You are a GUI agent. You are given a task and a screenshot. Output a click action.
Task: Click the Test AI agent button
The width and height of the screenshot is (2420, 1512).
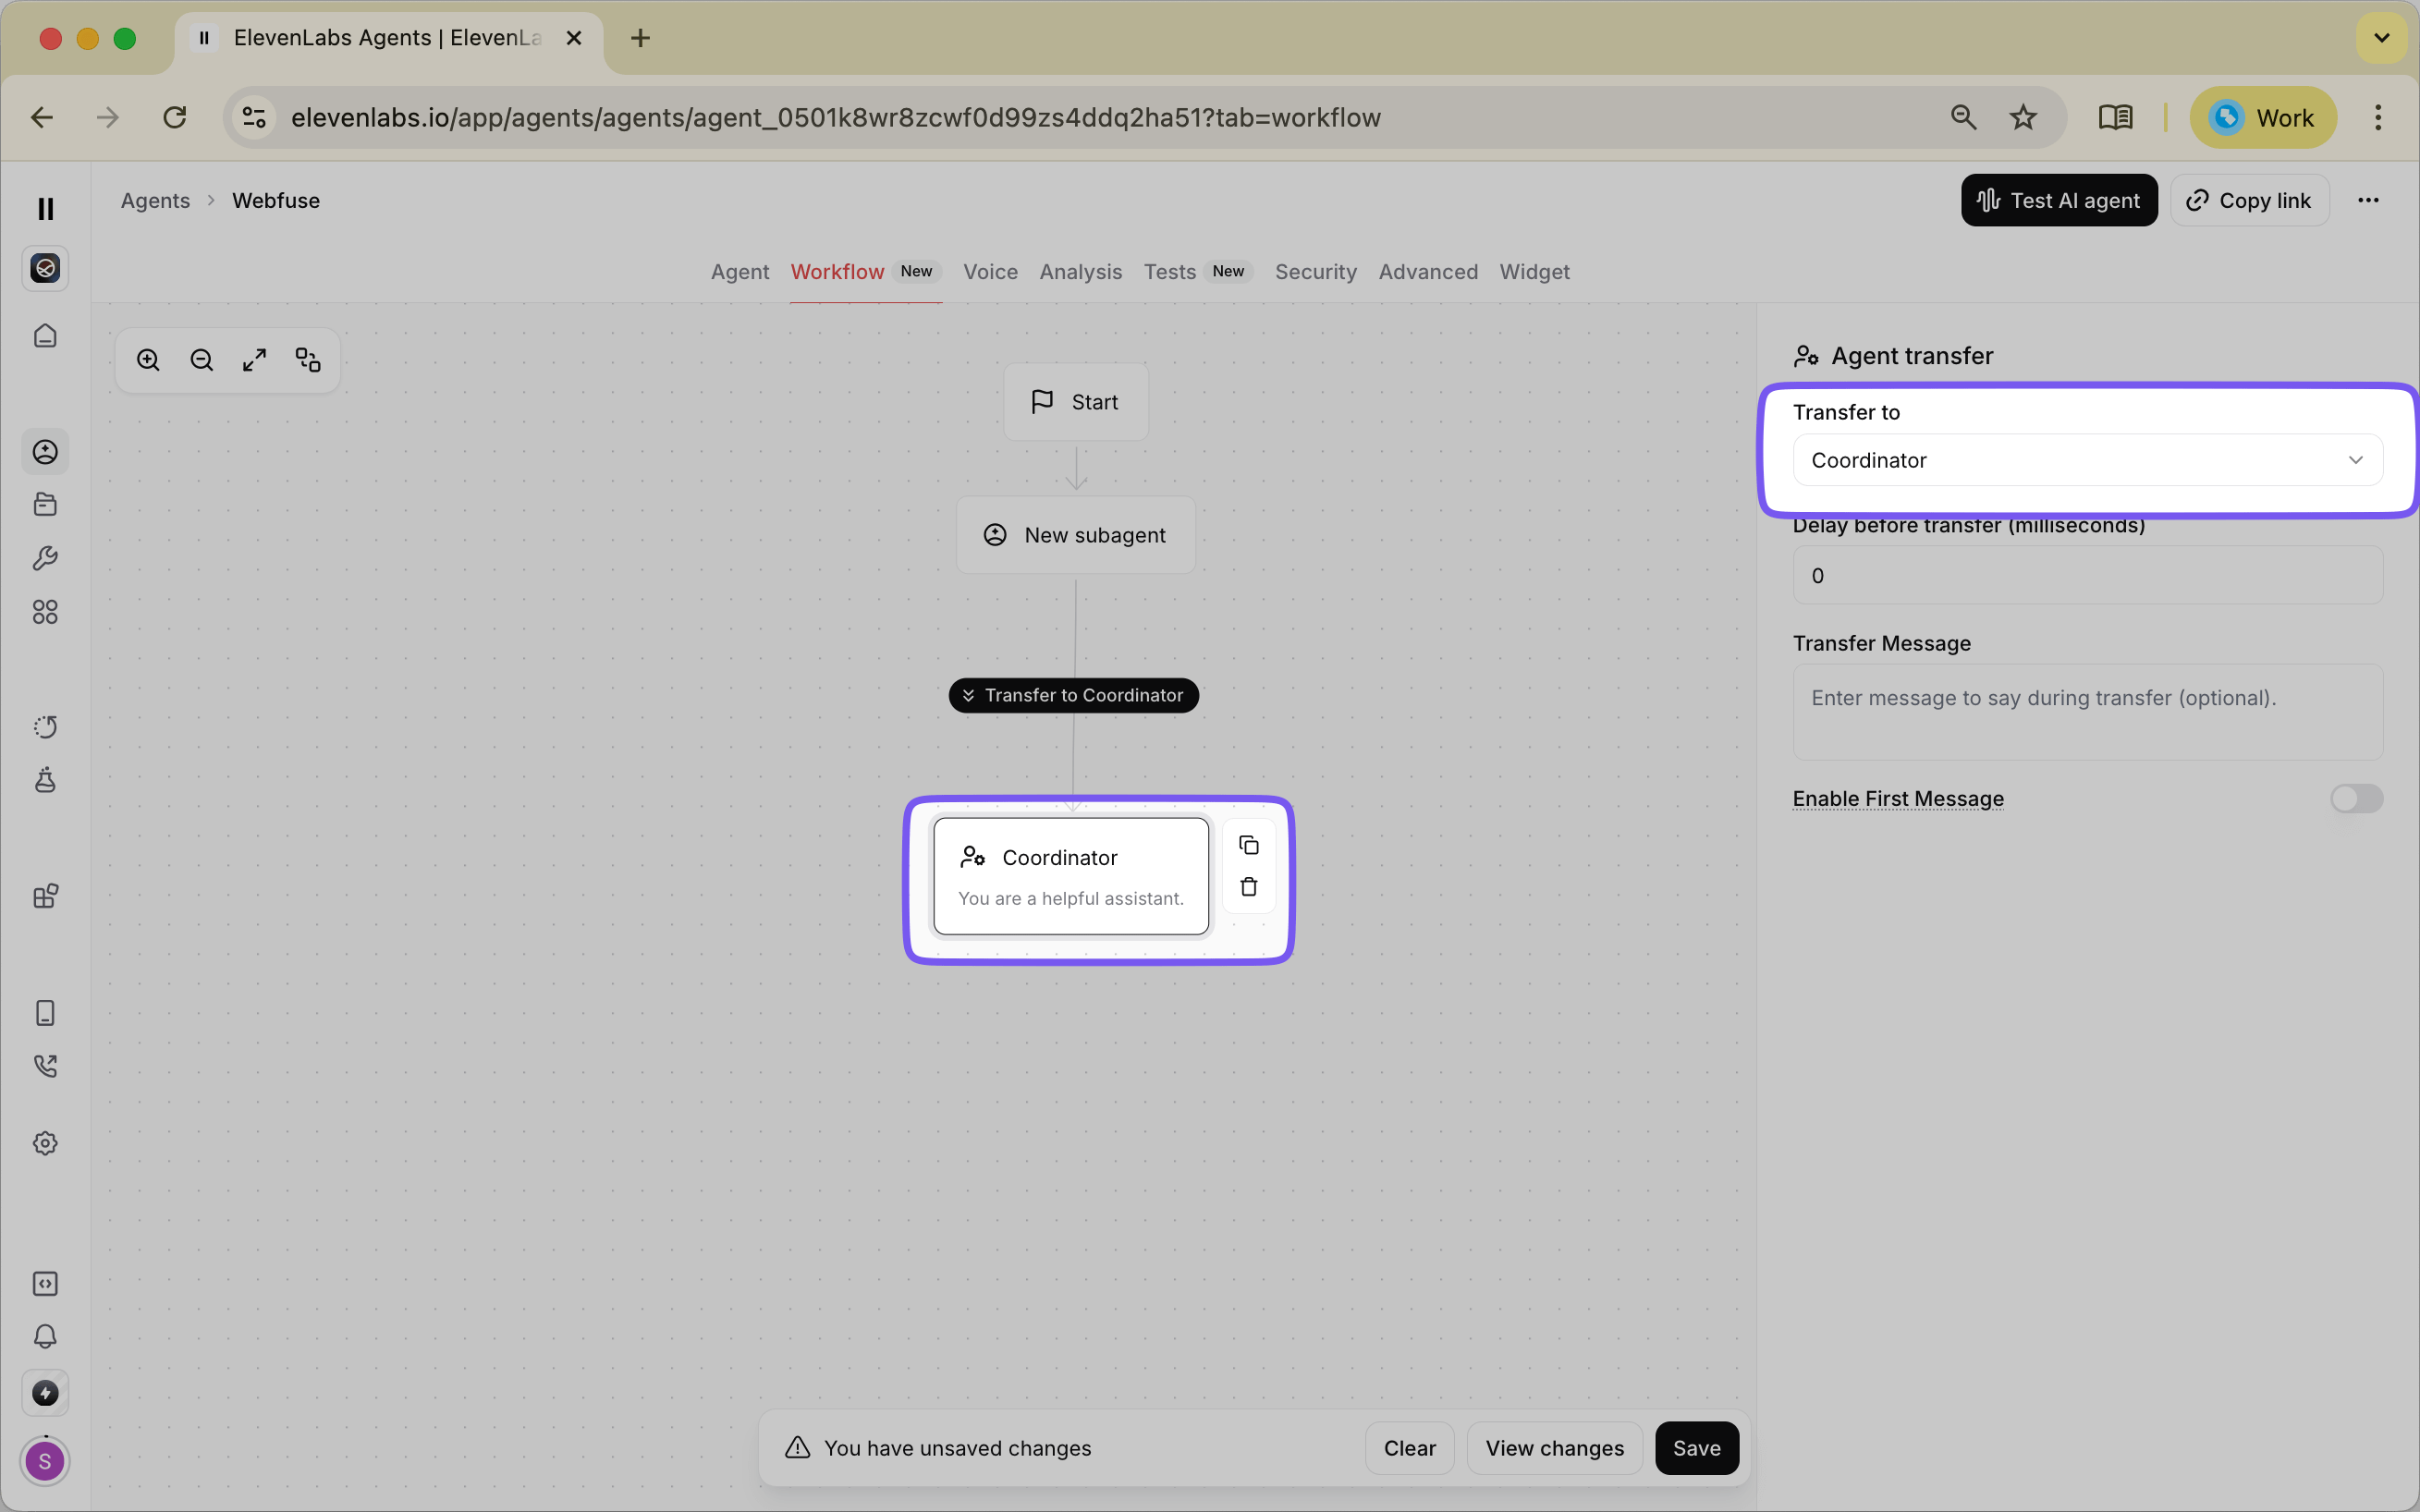tap(2058, 200)
